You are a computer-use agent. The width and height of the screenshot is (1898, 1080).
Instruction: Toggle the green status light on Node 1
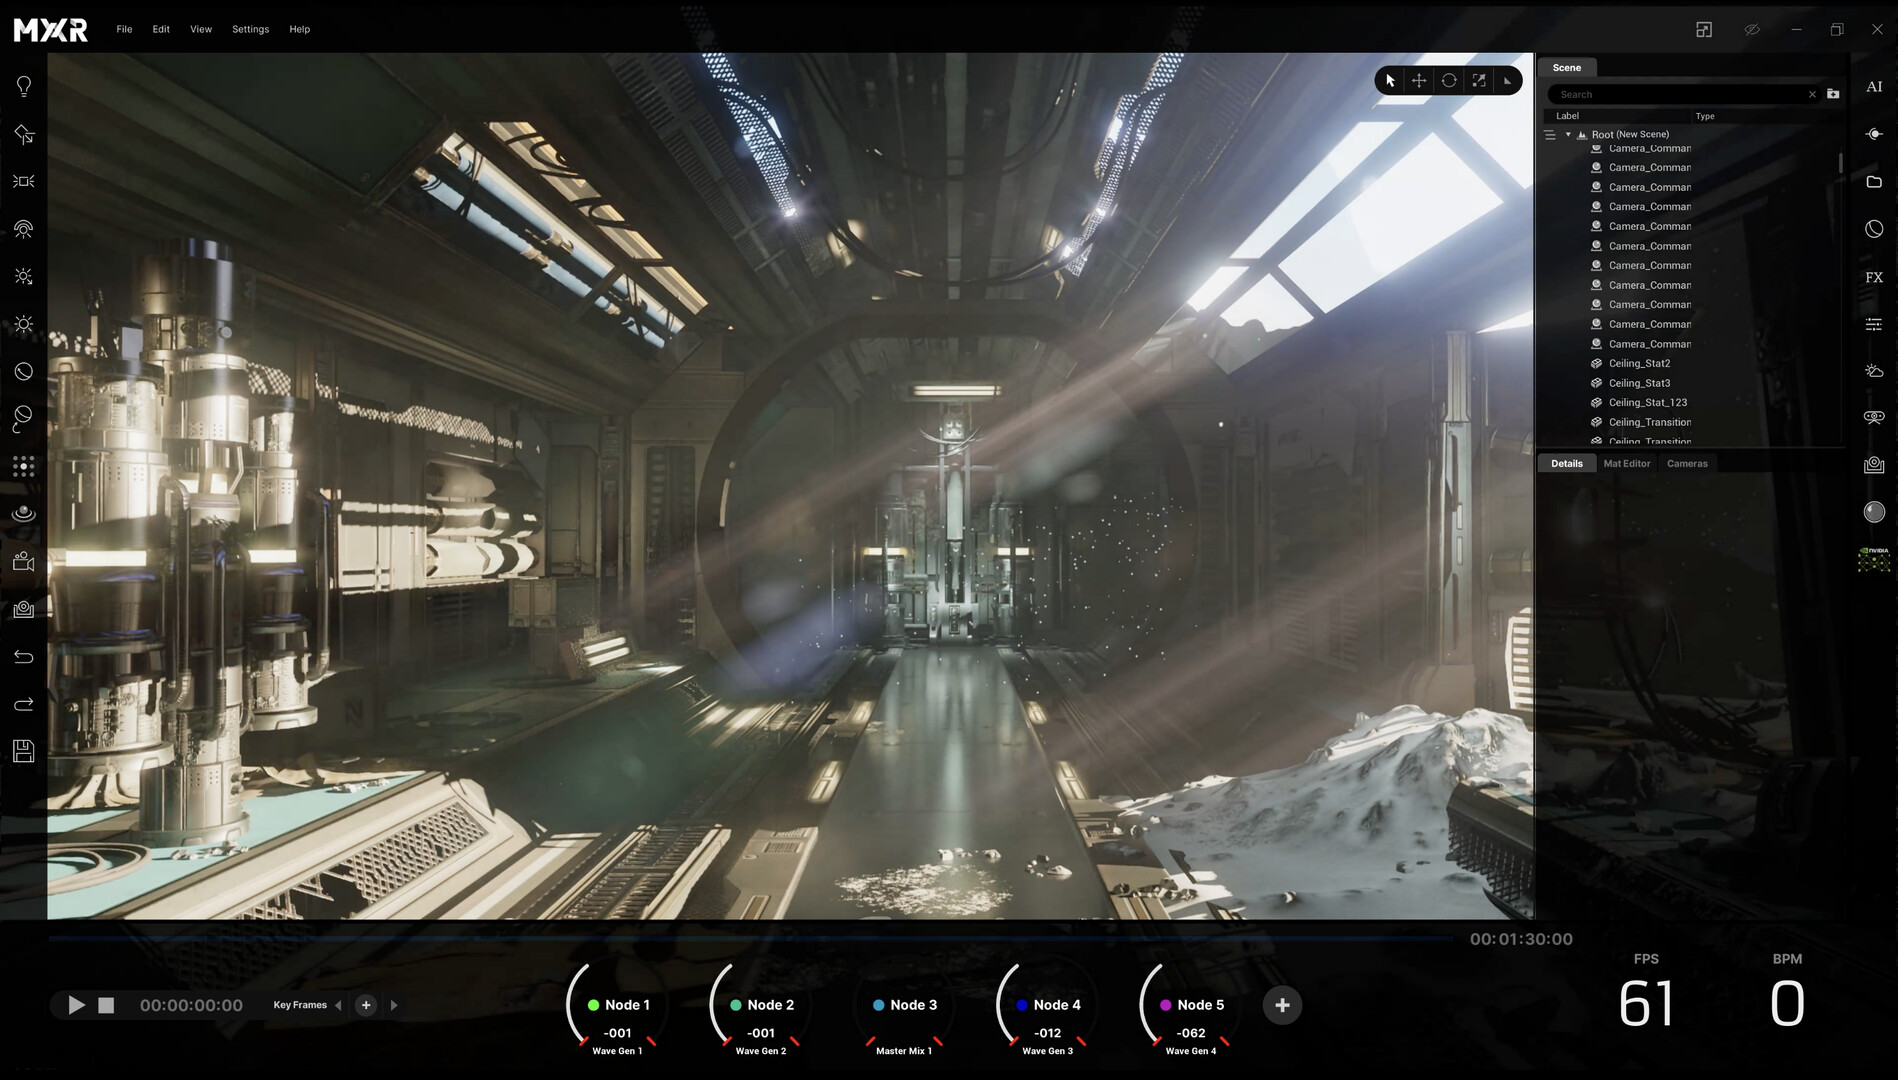[x=593, y=1004]
